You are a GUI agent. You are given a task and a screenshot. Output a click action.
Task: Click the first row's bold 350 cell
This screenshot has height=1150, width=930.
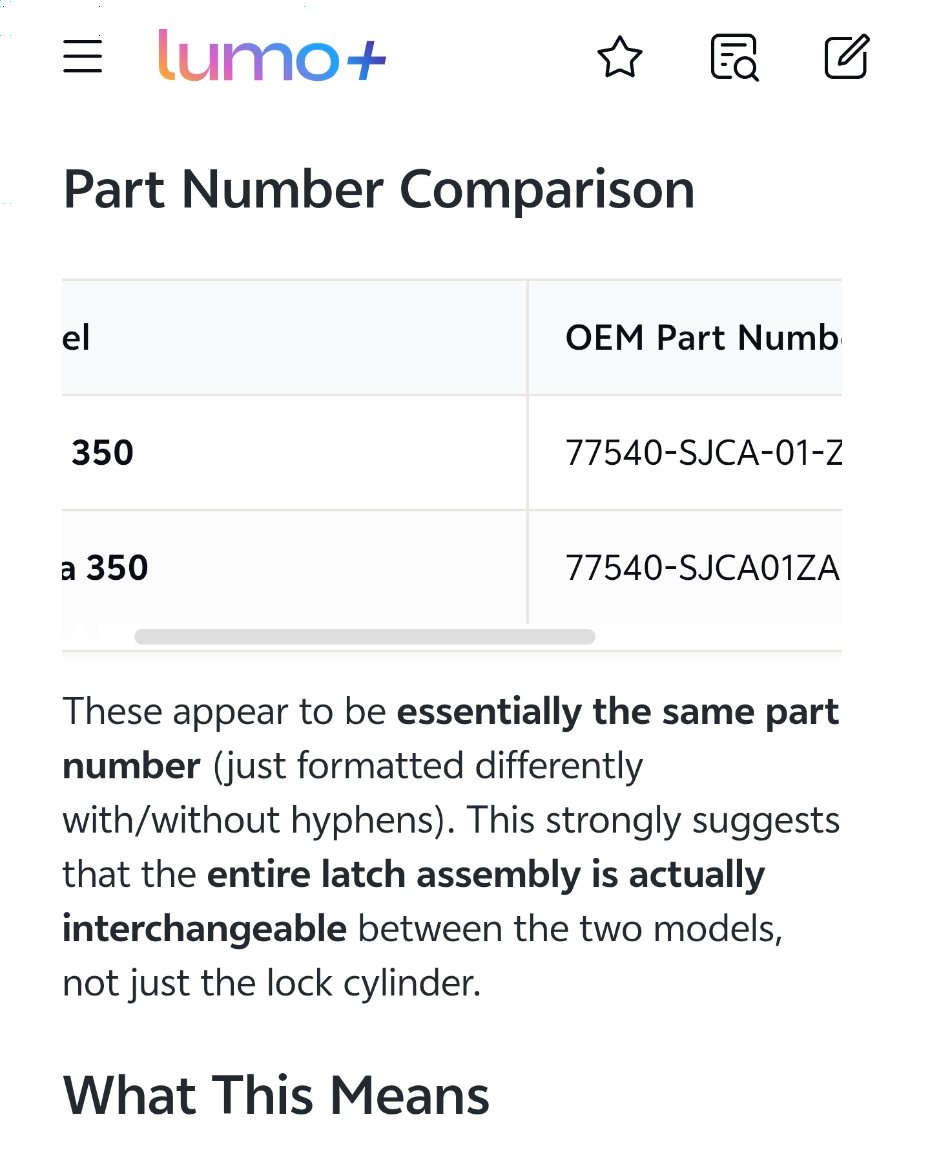pyautogui.click(x=102, y=453)
